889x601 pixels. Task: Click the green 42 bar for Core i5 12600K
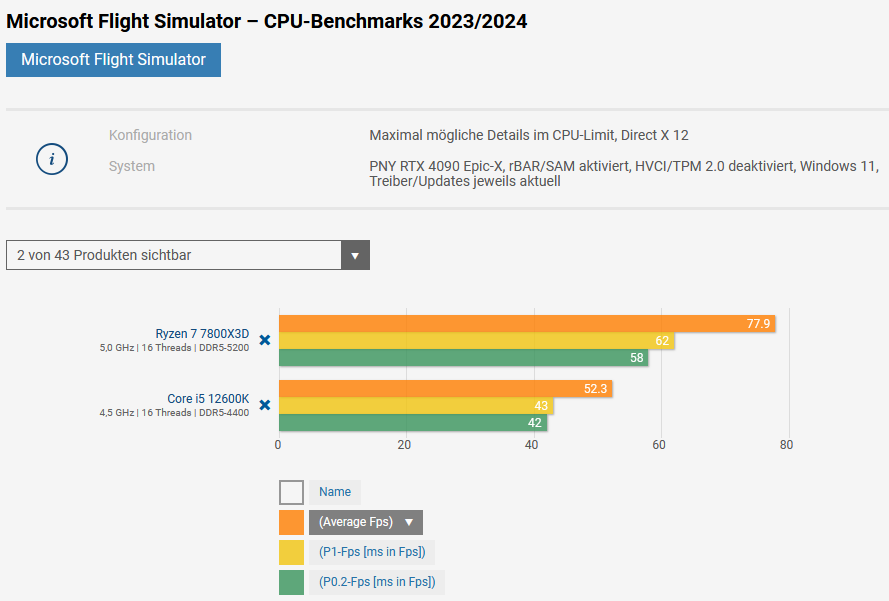click(x=413, y=423)
